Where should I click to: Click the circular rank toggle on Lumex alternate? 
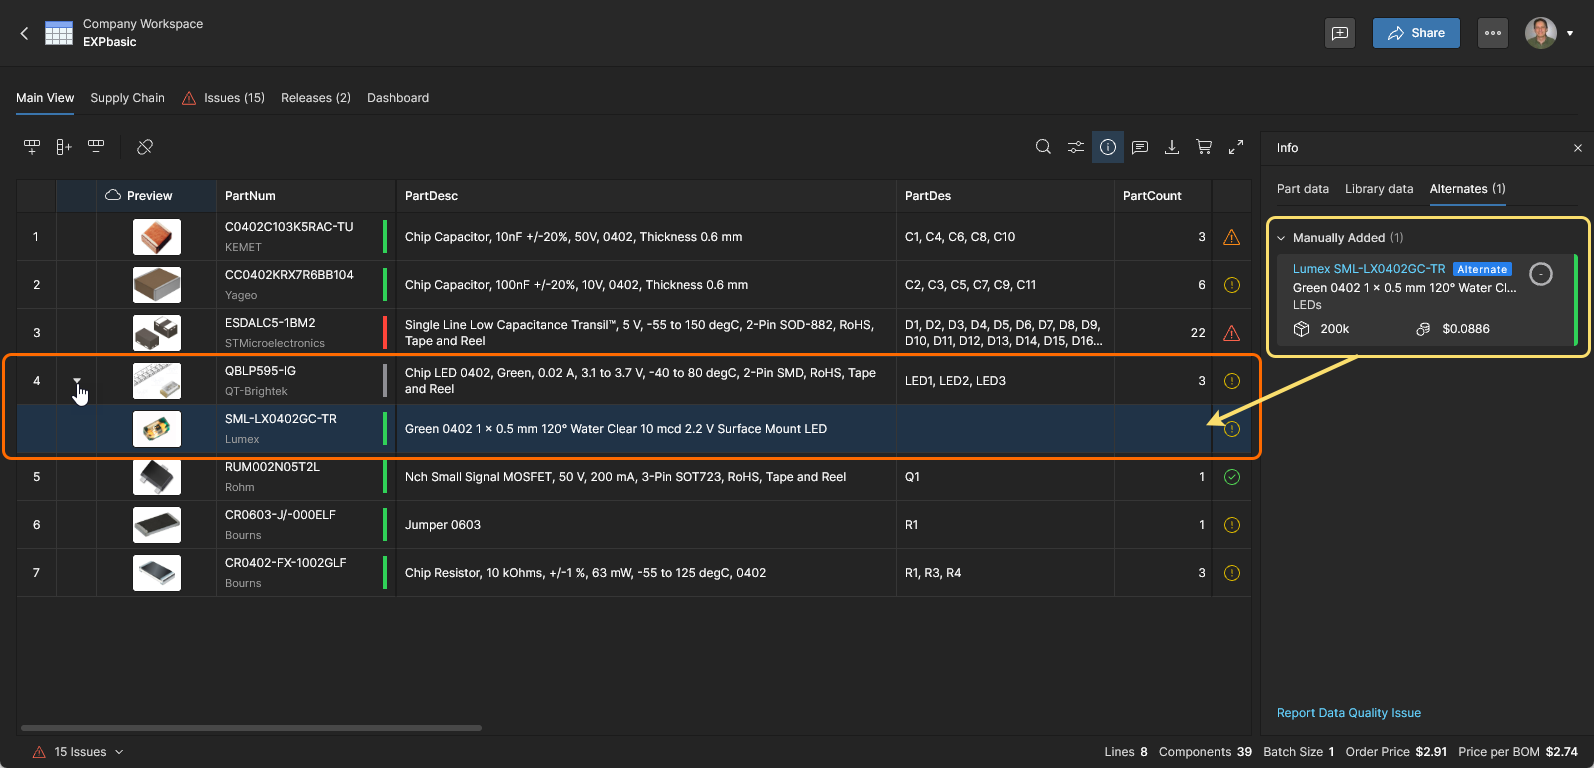pos(1541,274)
